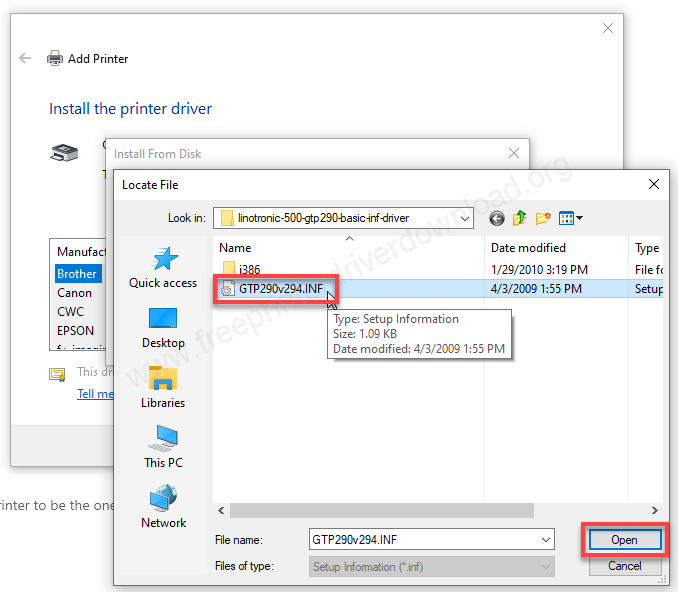Go up one folder level
The width and height of the screenshot is (678, 592).
click(x=520, y=218)
